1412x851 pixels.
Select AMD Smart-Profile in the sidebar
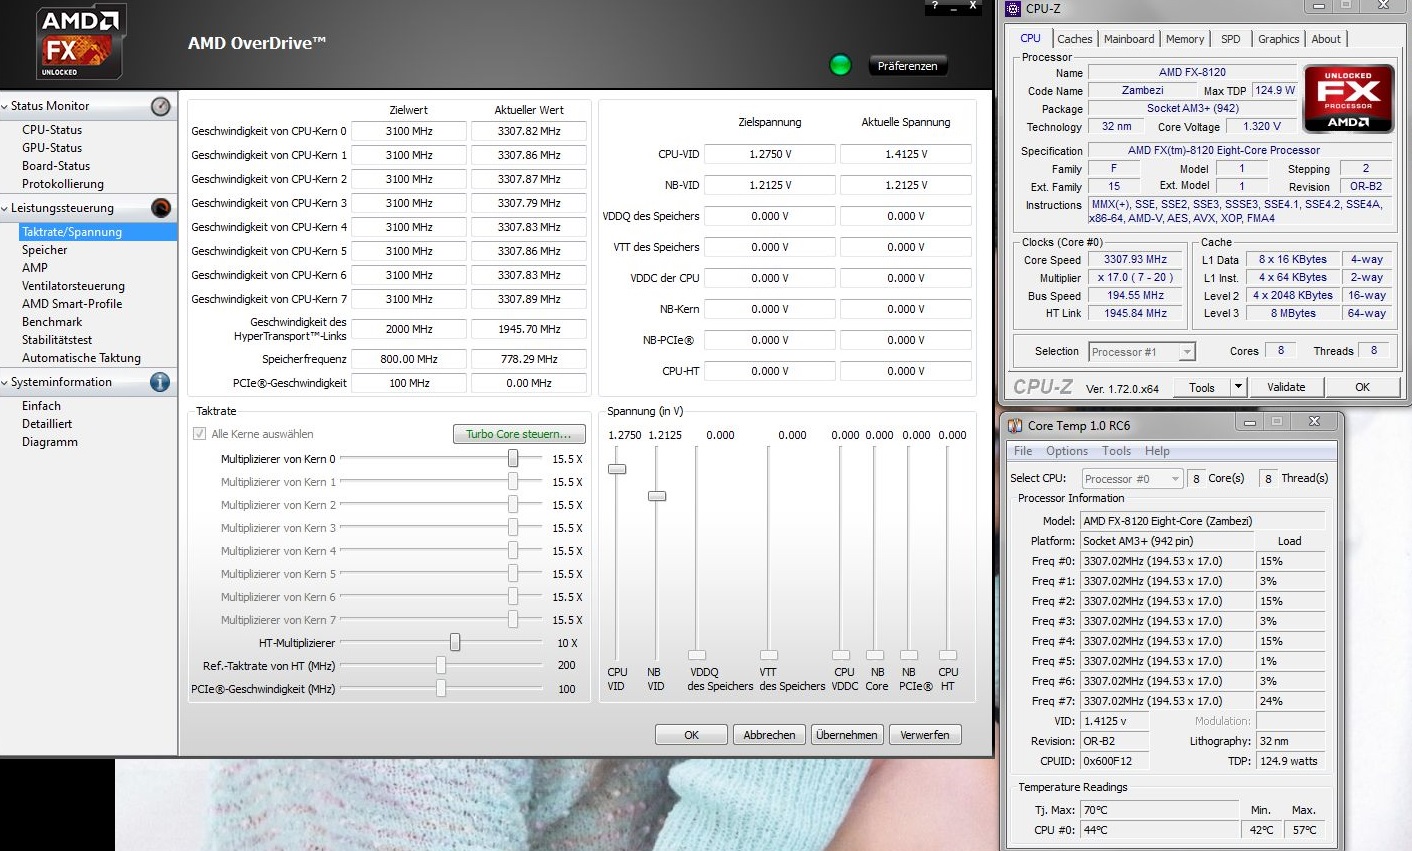click(72, 304)
